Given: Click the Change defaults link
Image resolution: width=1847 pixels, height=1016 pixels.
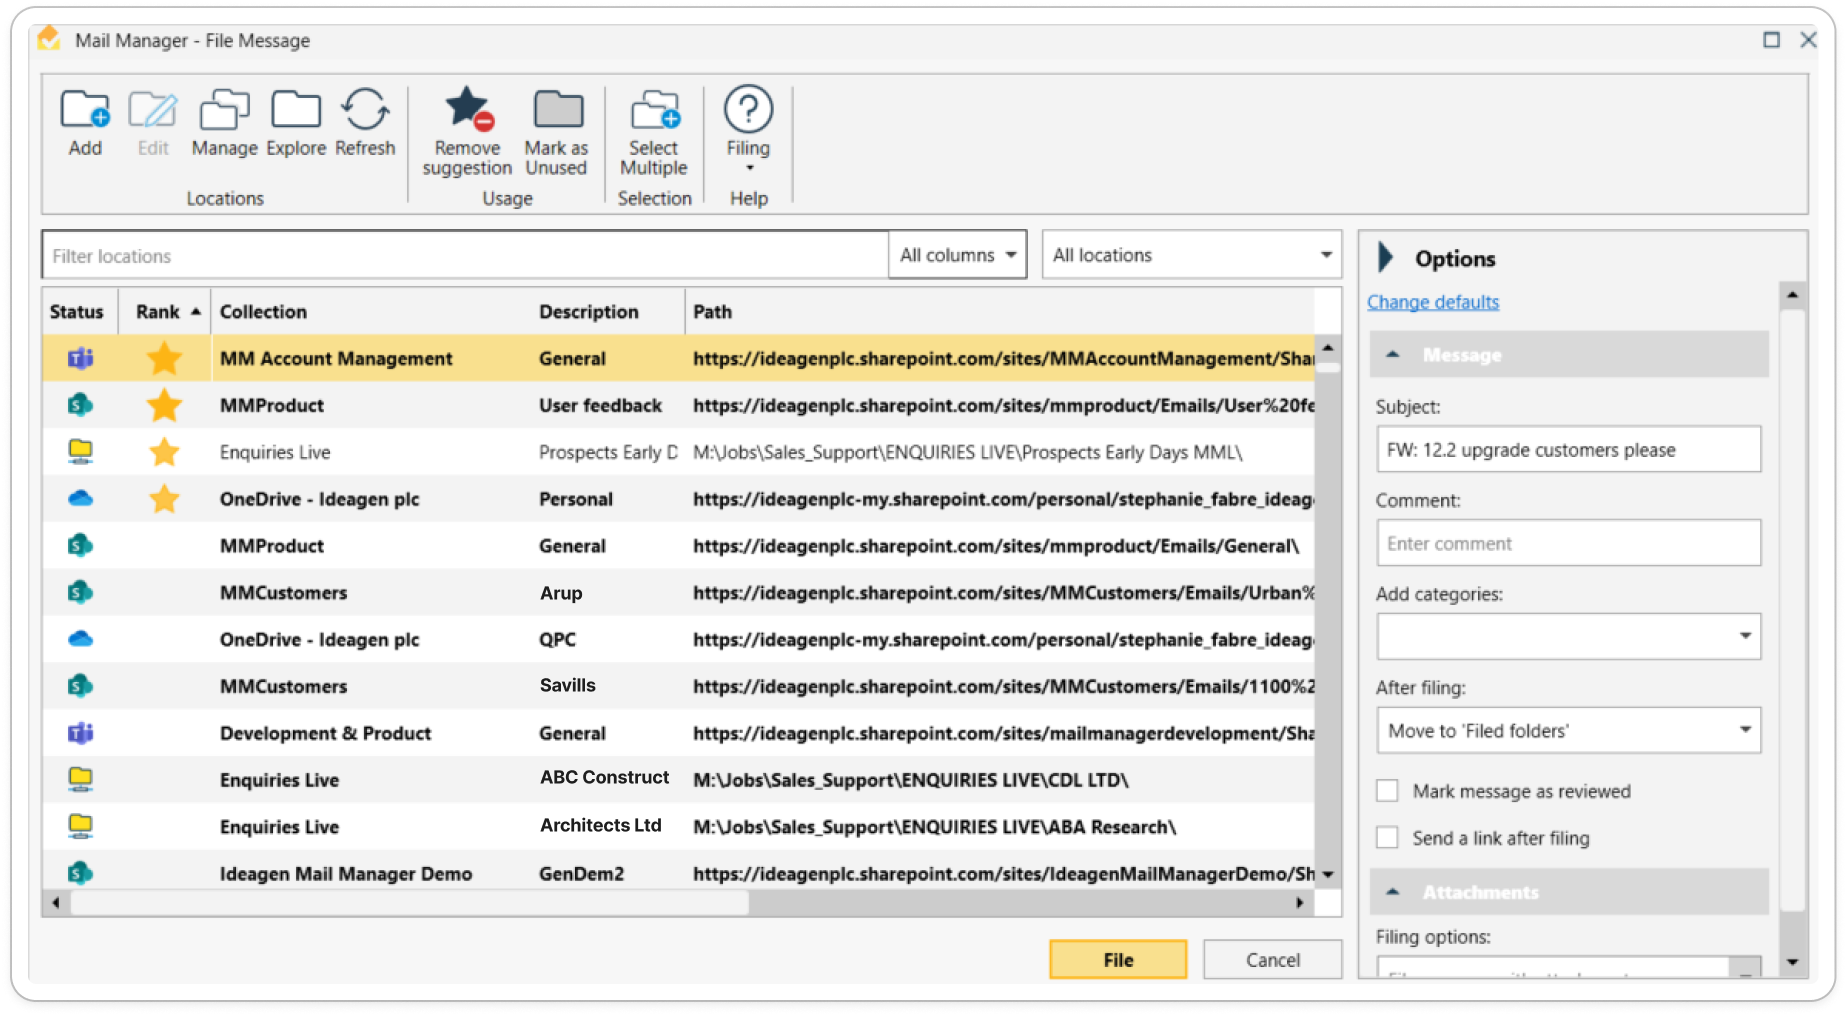Looking at the screenshot, I should pyautogui.click(x=1432, y=302).
